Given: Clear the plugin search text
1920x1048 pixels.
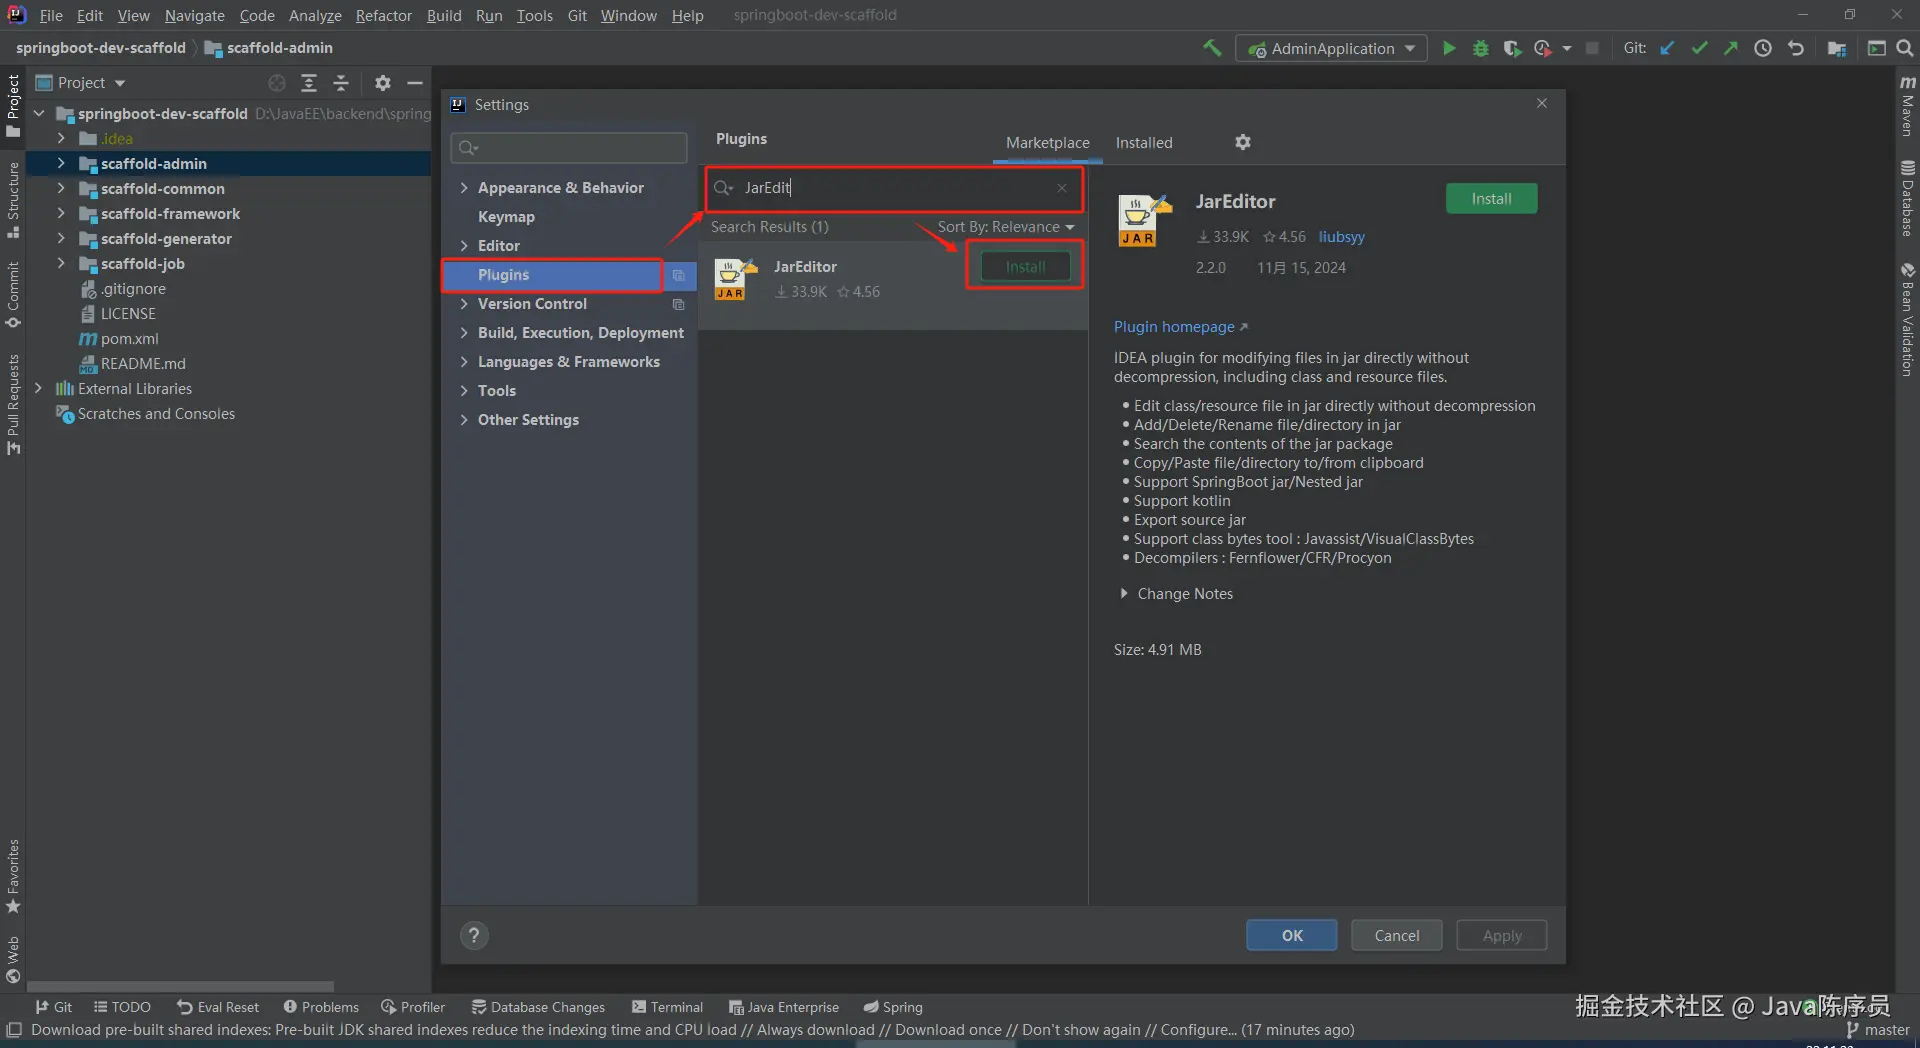Looking at the screenshot, I should pyautogui.click(x=1062, y=188).
